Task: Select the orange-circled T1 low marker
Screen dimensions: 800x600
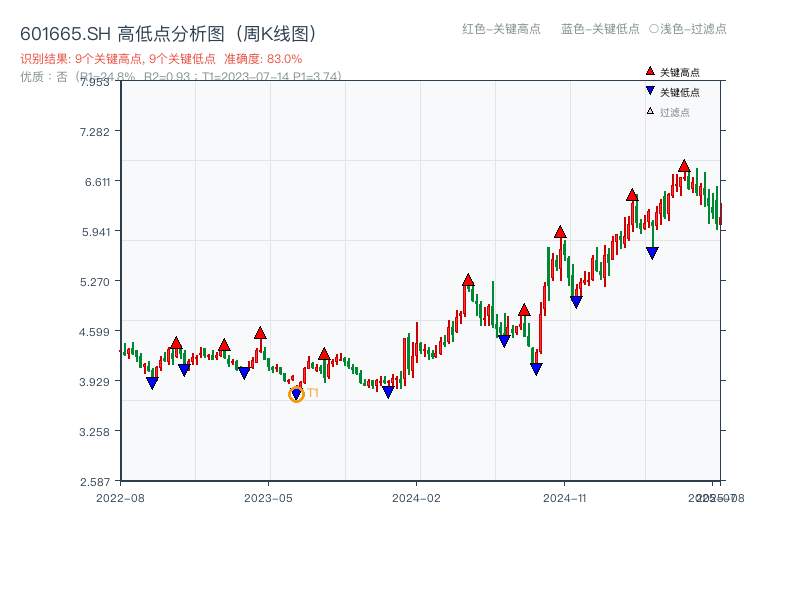Action: click(296, 394)
